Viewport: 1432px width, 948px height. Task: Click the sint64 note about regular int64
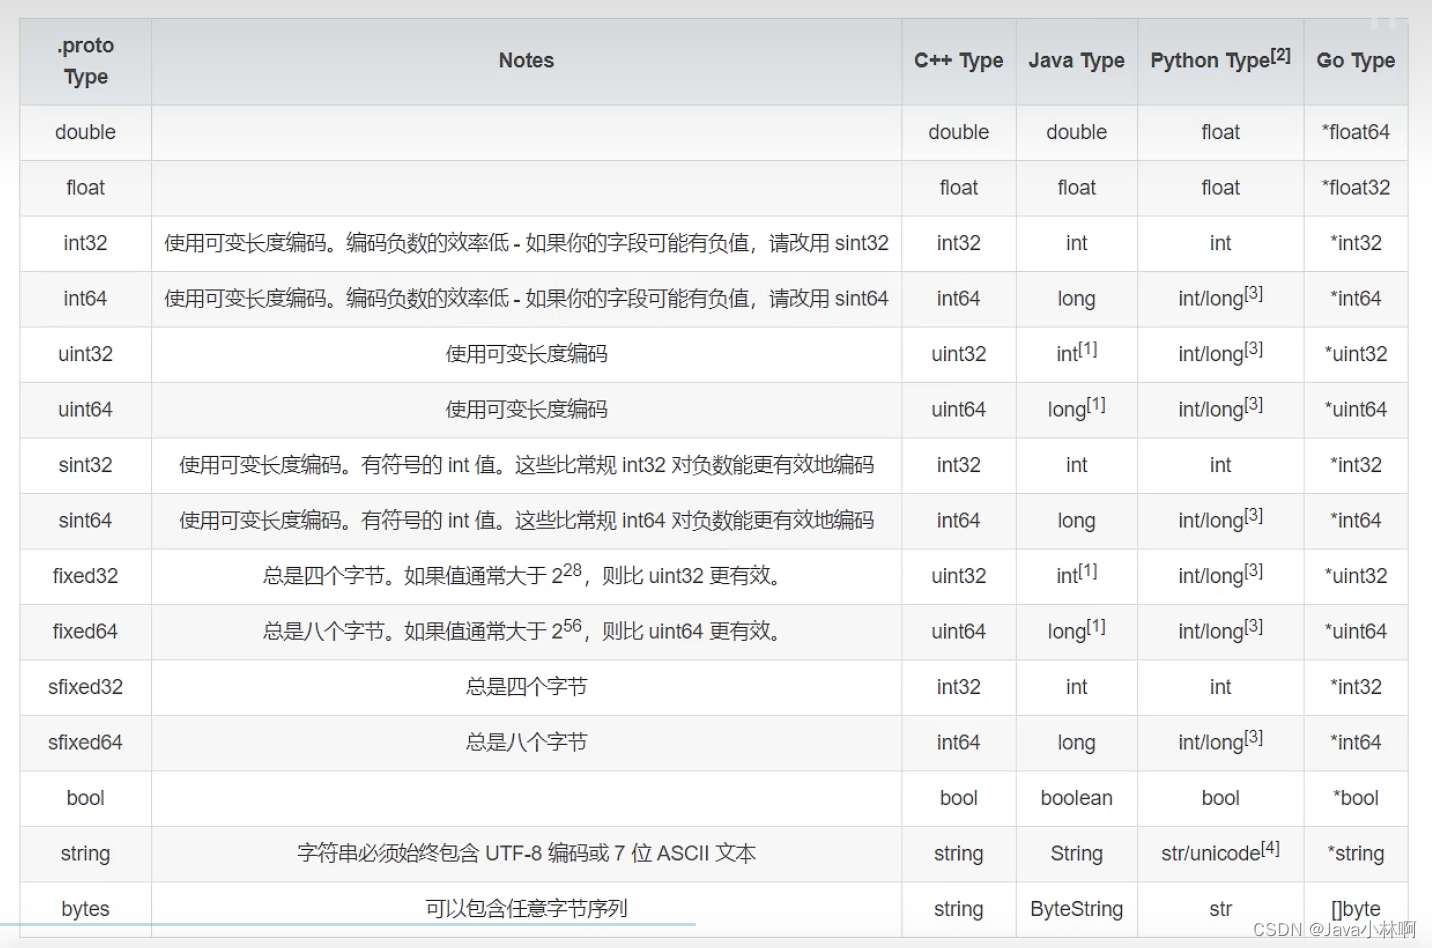click(526, 521)
